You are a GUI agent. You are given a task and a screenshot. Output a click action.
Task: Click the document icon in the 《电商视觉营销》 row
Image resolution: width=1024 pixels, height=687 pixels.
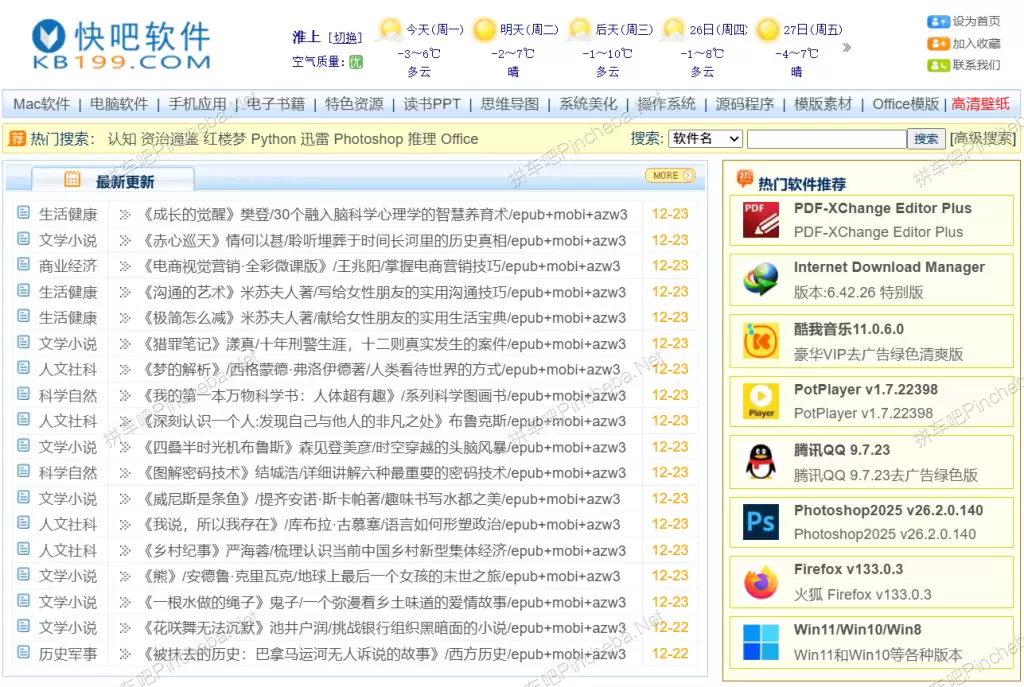click(x=24, y=264)
